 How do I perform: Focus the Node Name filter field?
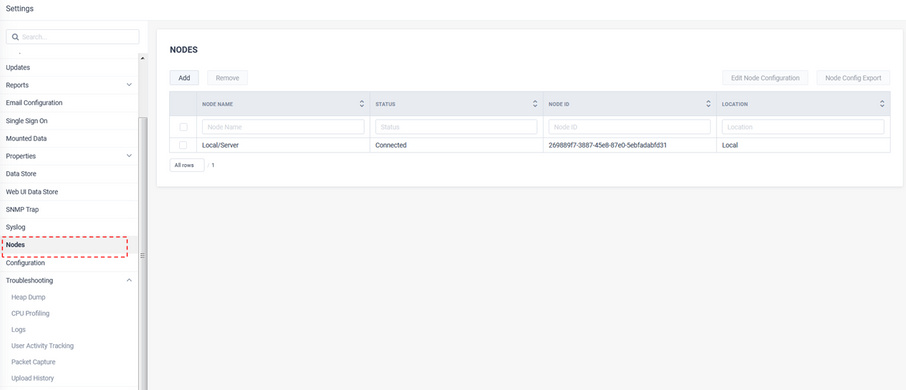coord(283,127)
